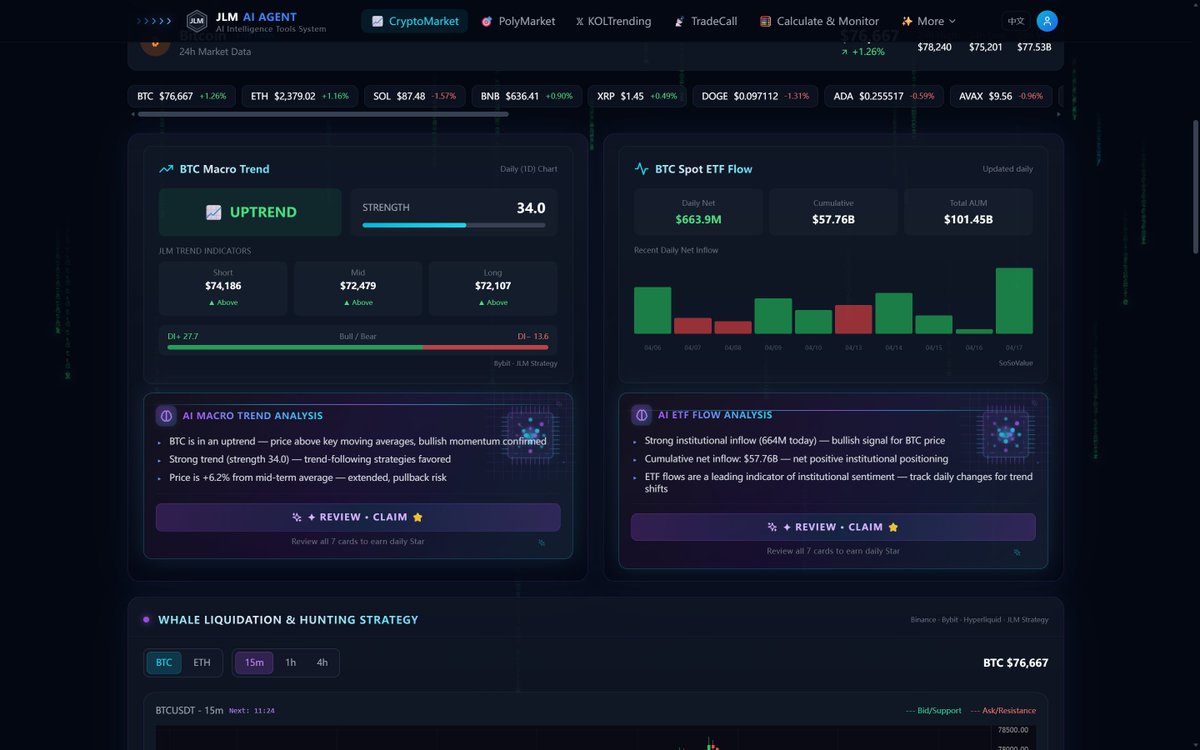Click the AI Macro Trend Analysis icon

[166, 415]
